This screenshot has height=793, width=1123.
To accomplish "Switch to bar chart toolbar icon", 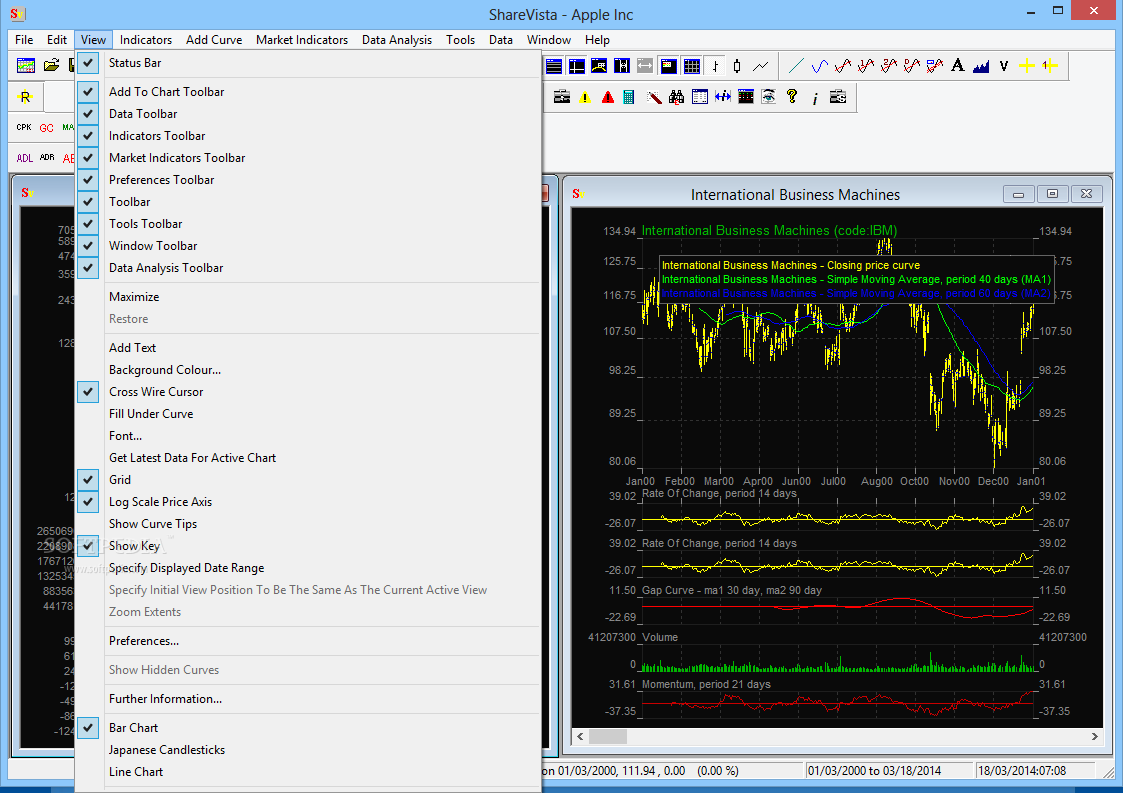I will tap(715, 66).
